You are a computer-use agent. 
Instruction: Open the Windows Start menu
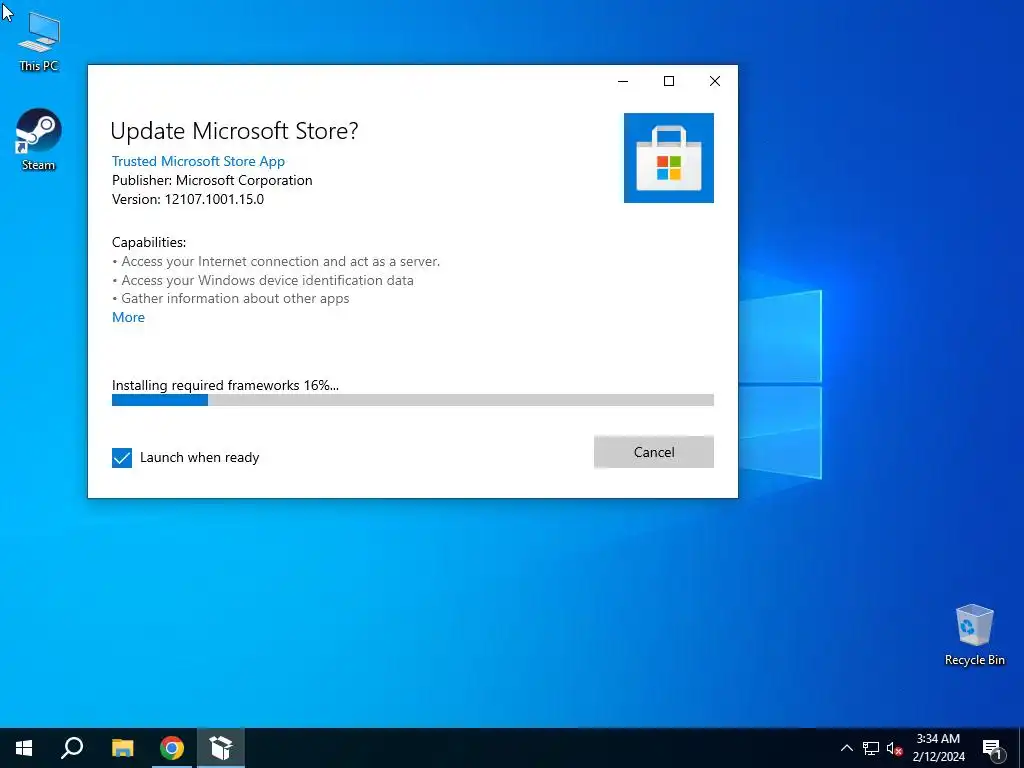click(x=24, y=748)
